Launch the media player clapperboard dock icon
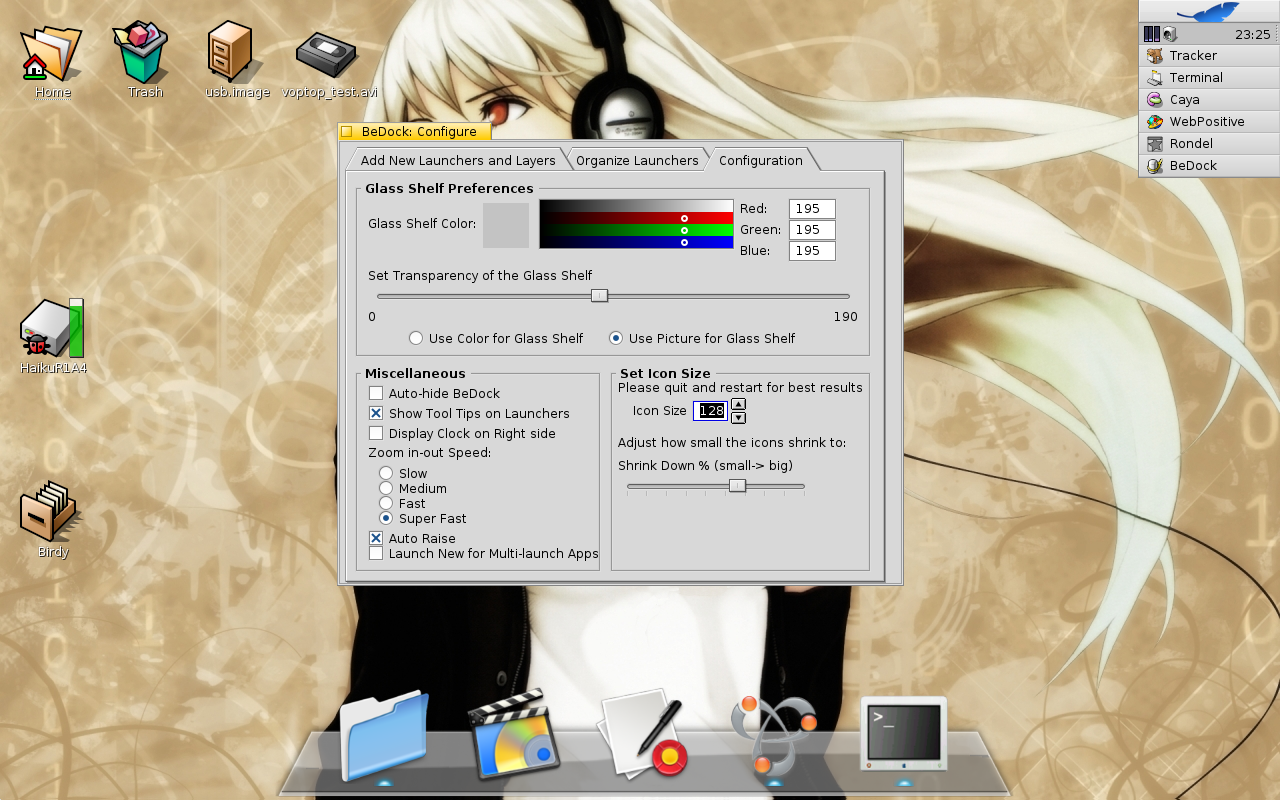Screen dimensions: 1280x800 [513, 735]
